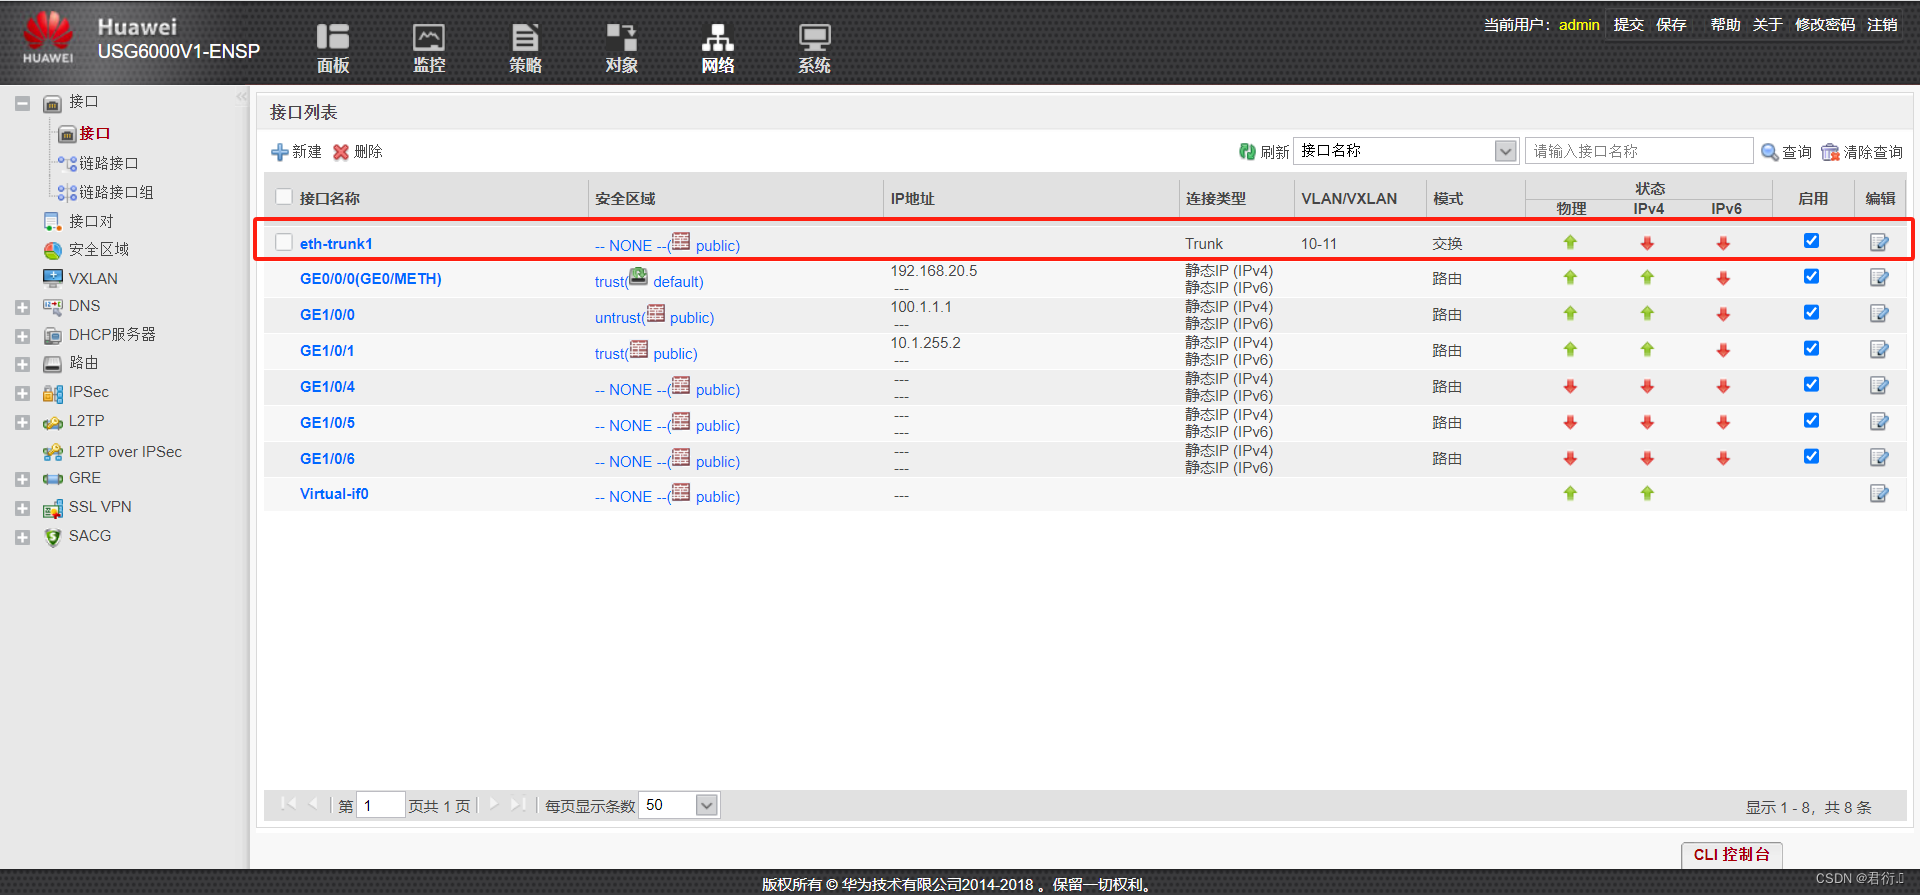Open the 每页显示条数 page size dropdown
The height and width of the screenshot is (895, 1920).
(706, 805)
